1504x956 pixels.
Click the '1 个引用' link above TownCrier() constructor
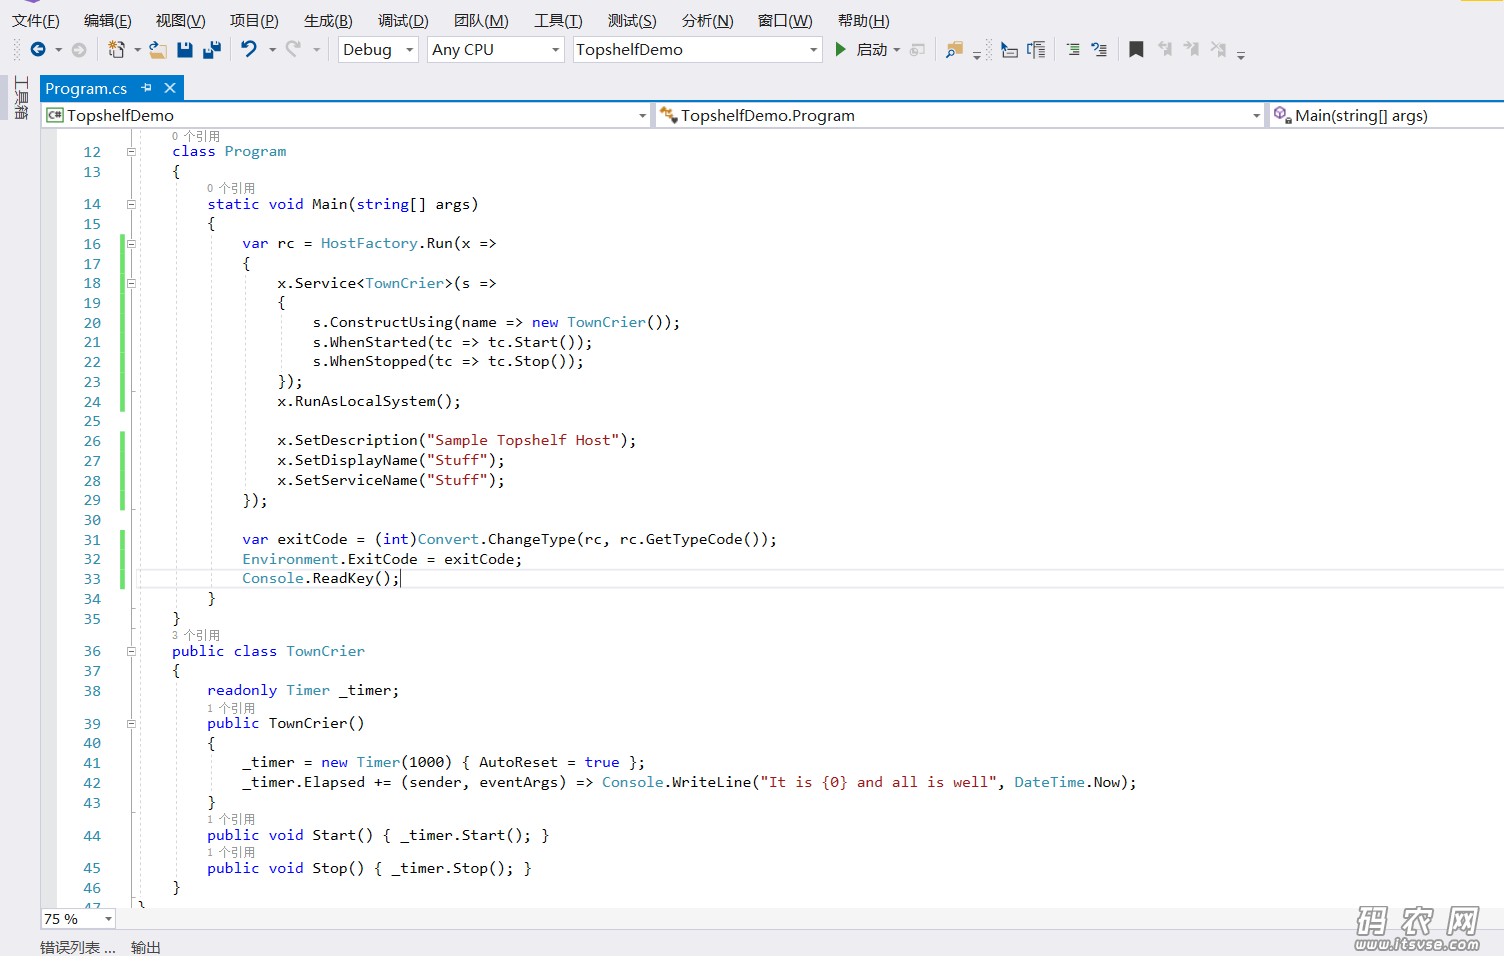tap(231, 708)
